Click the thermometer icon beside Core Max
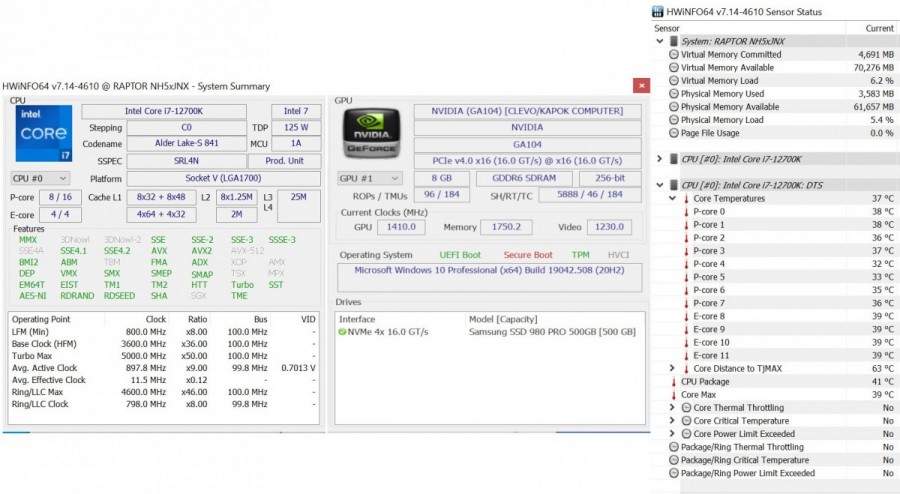 pos(674,395)
